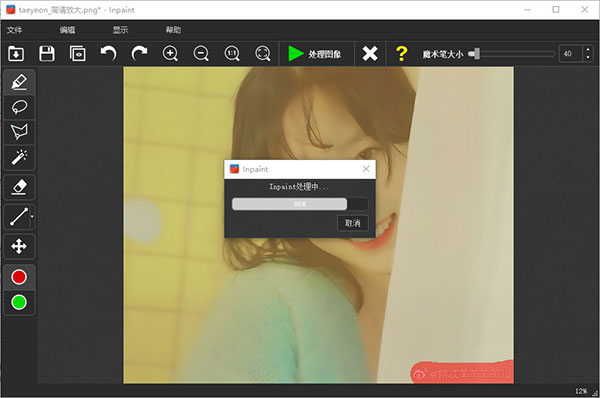Select the Marker tool
Image resolution: width=600 pixels, height=398 pixels.
19,82
